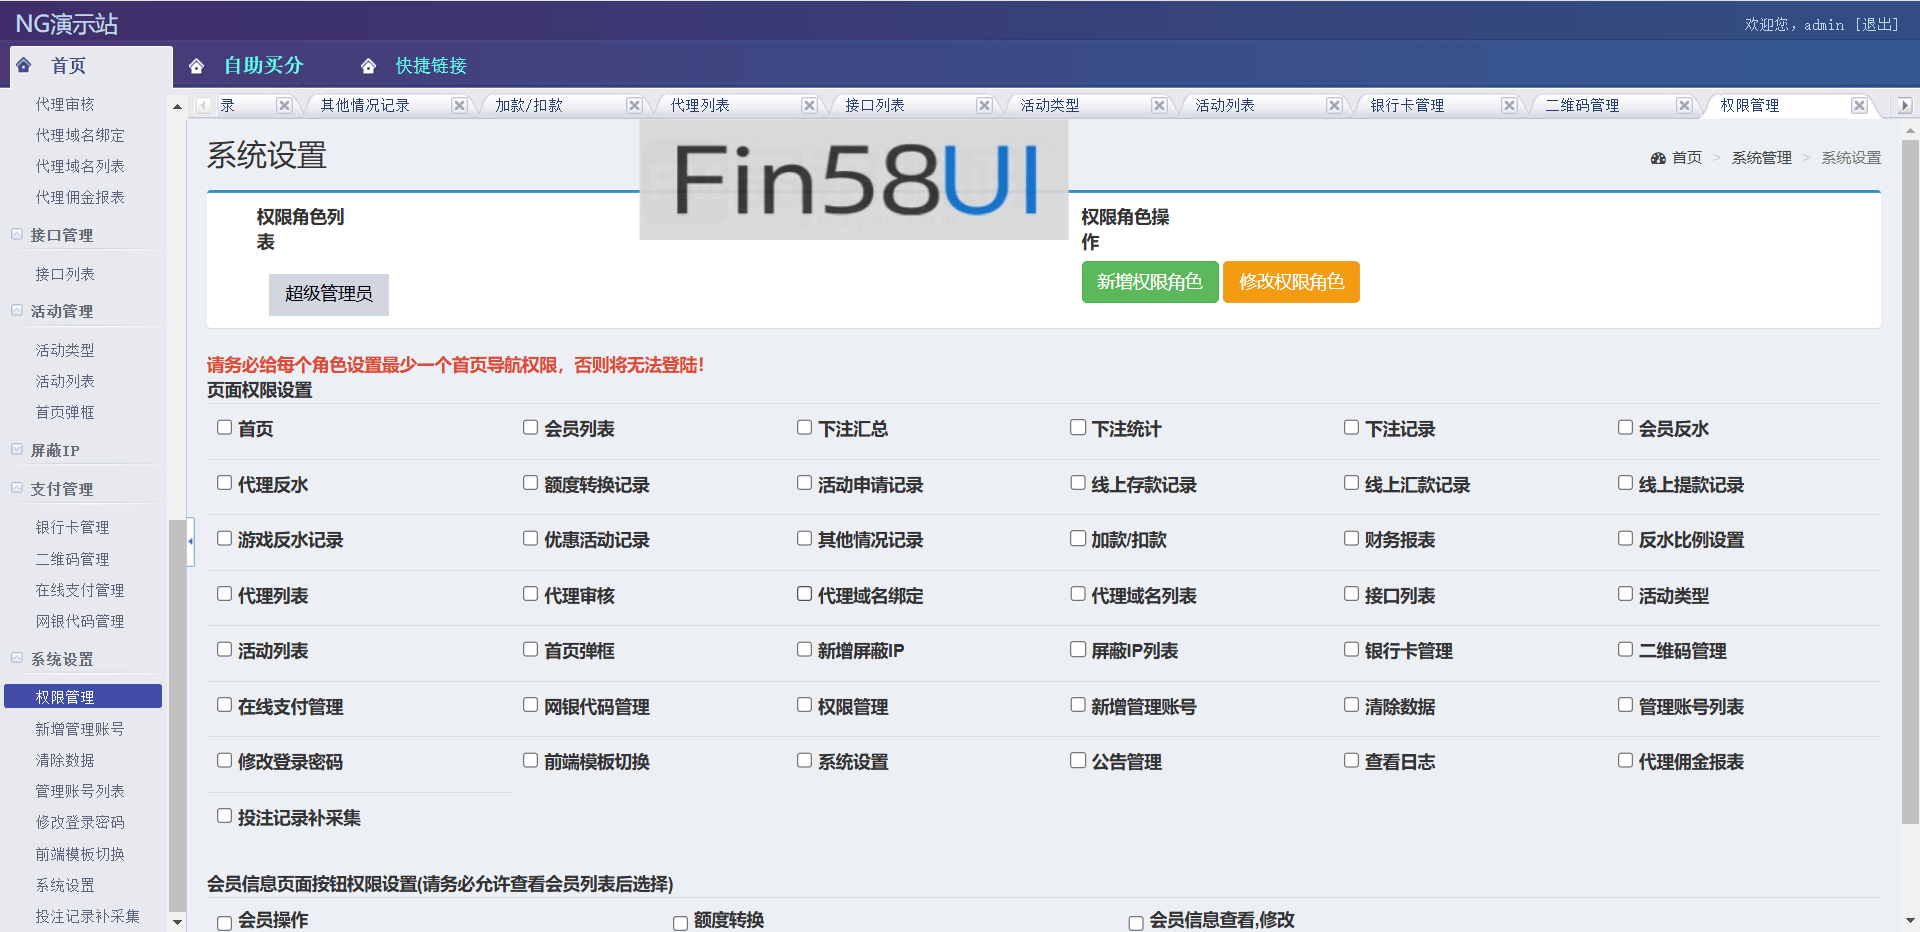Click the tab bar scroll-left arrow icon

[204, 106]
